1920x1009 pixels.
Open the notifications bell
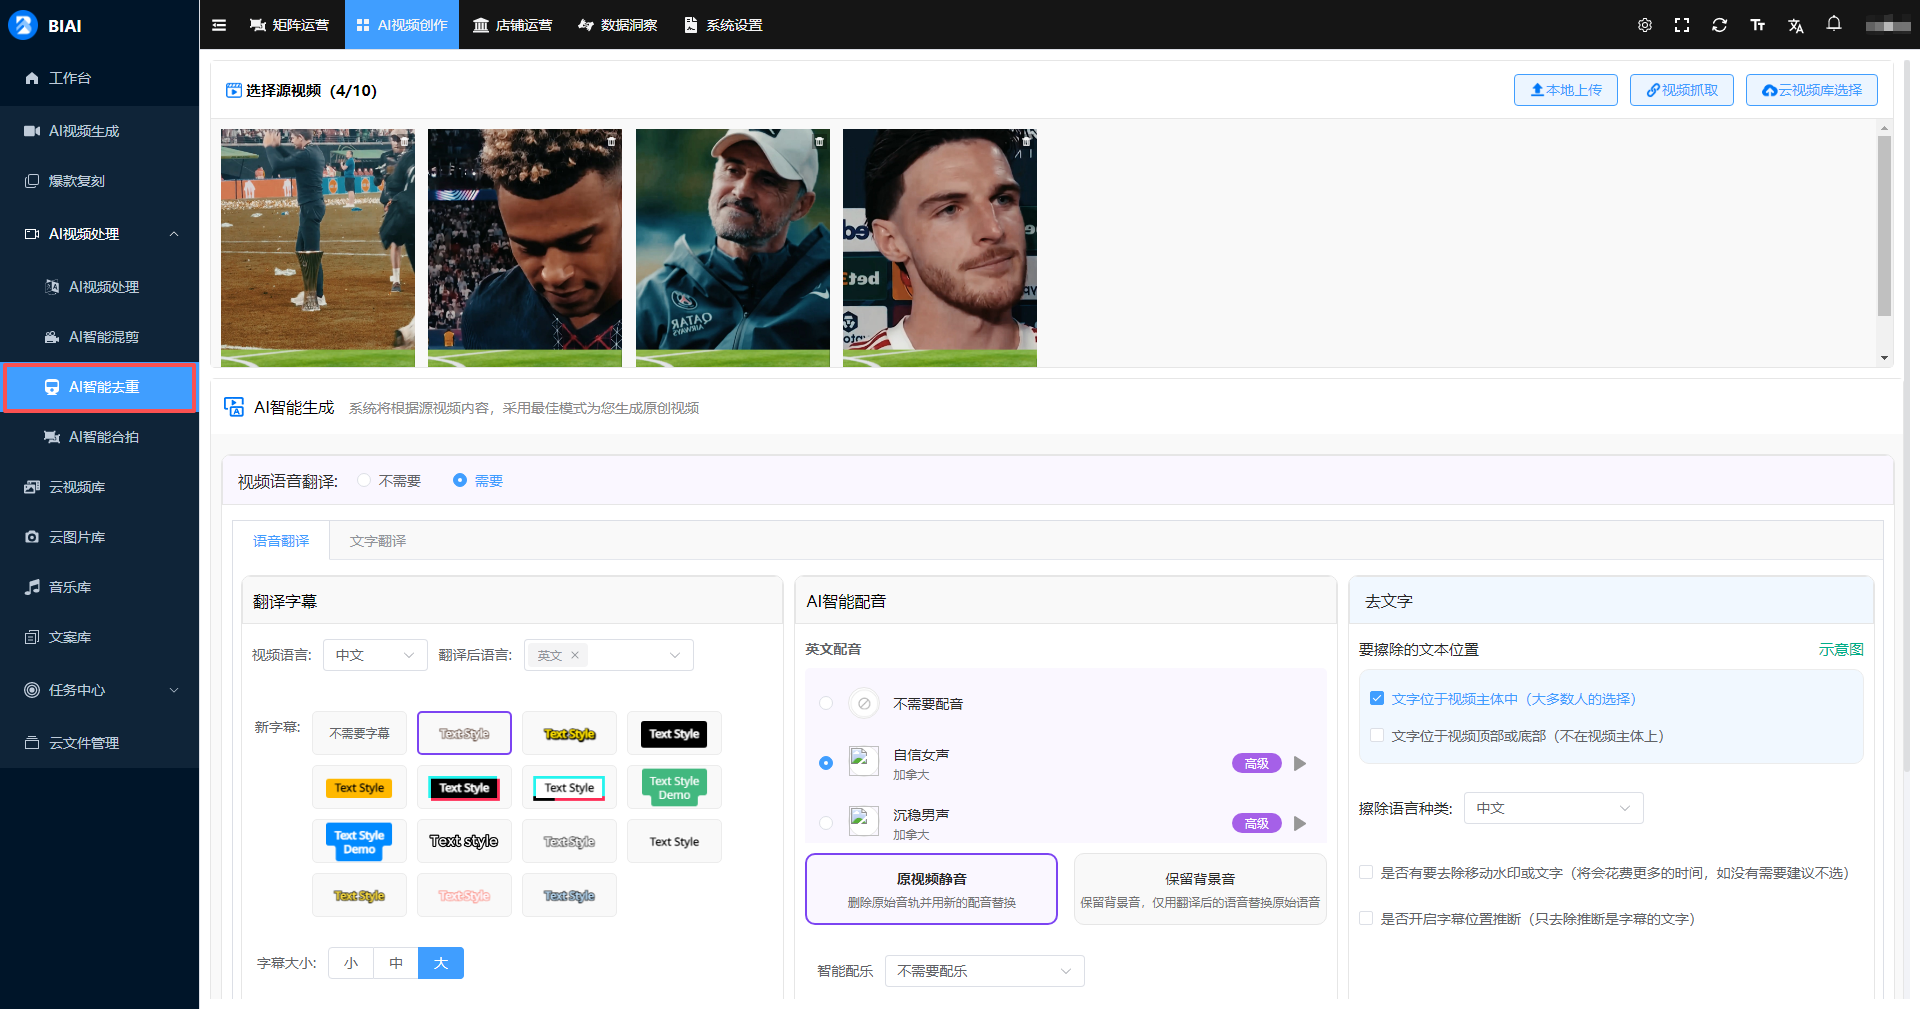tap(1834, 23)
